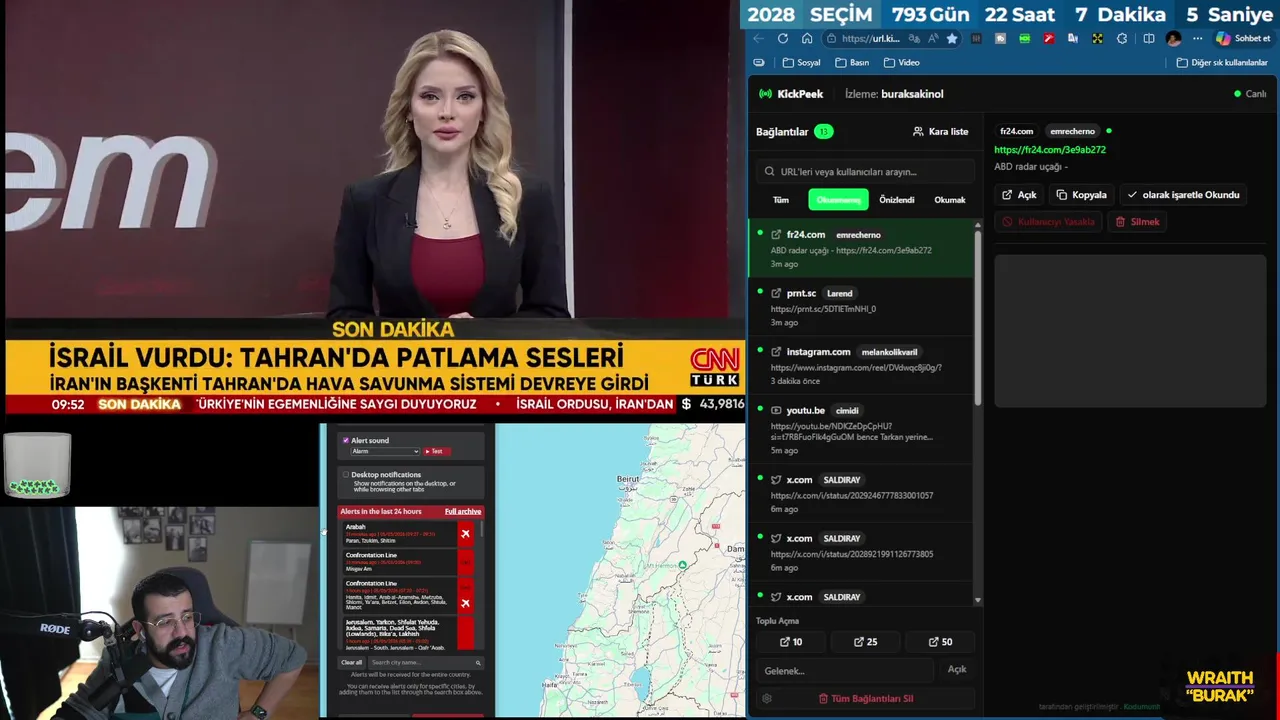This screenshot has width=1280, height=720.
Task: Click the green HDK extension icon
Action: click(1025, 39)
